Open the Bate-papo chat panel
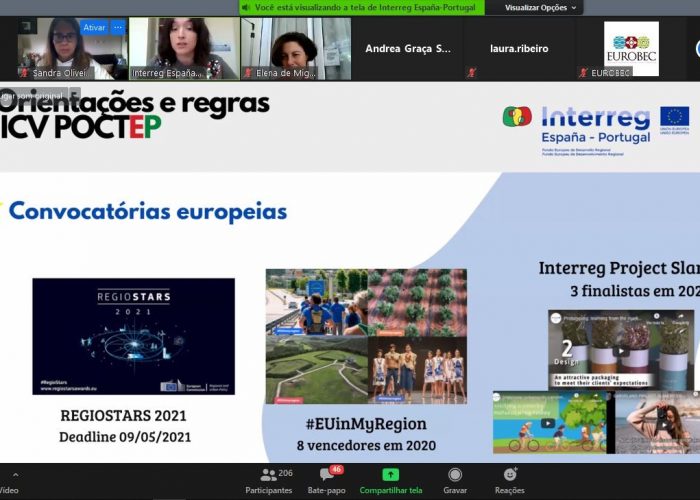The height and width of the screenshot is (500, 700). (x=327, y=481)
